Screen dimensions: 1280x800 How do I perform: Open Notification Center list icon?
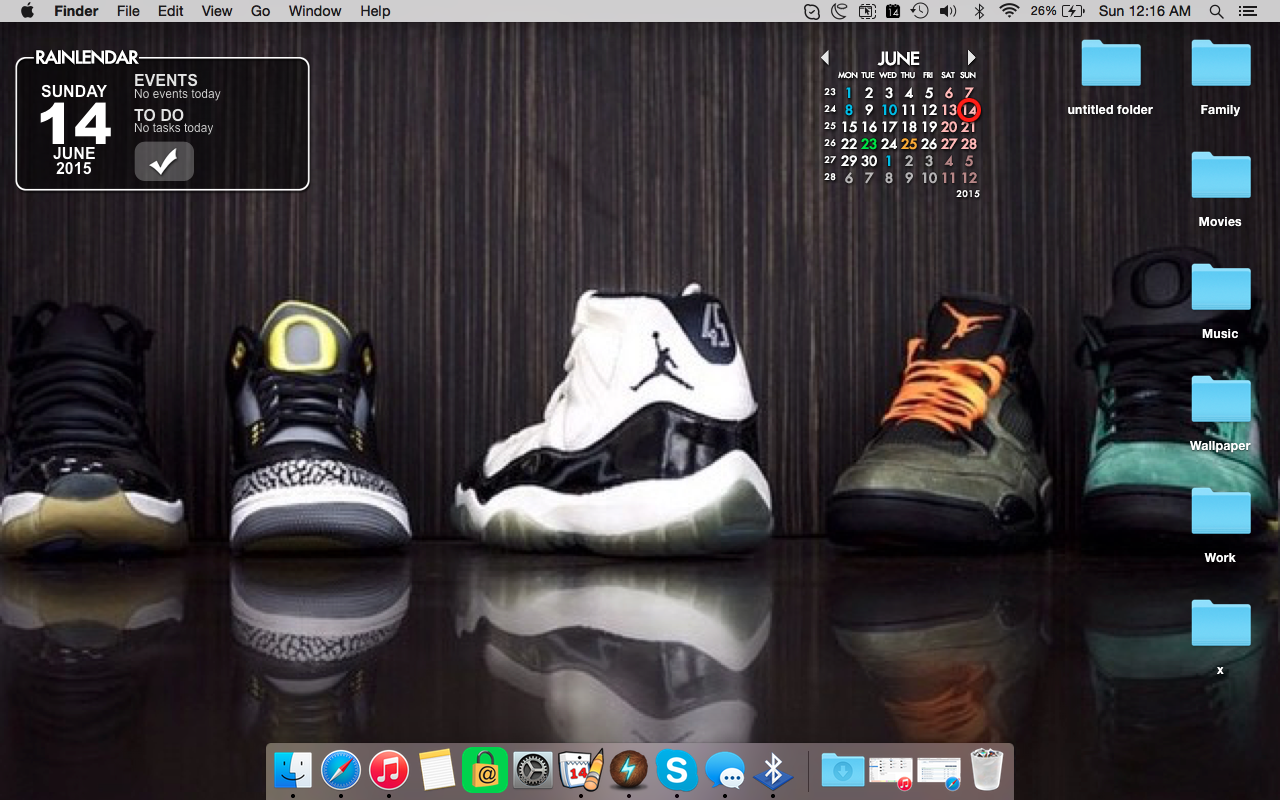tap(1247, 11)
